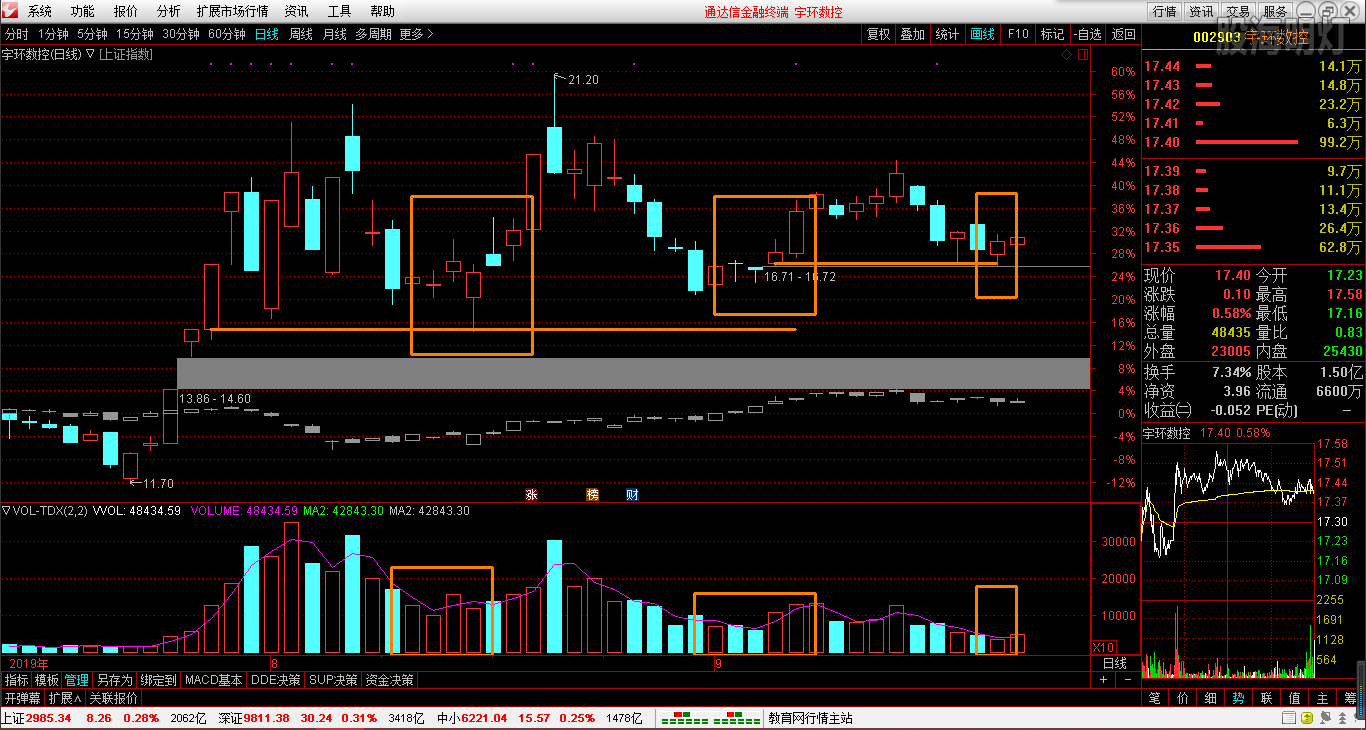Expand the 更多 > period options
Viewport: 1366px width, 730px height.
coord(416,34)
